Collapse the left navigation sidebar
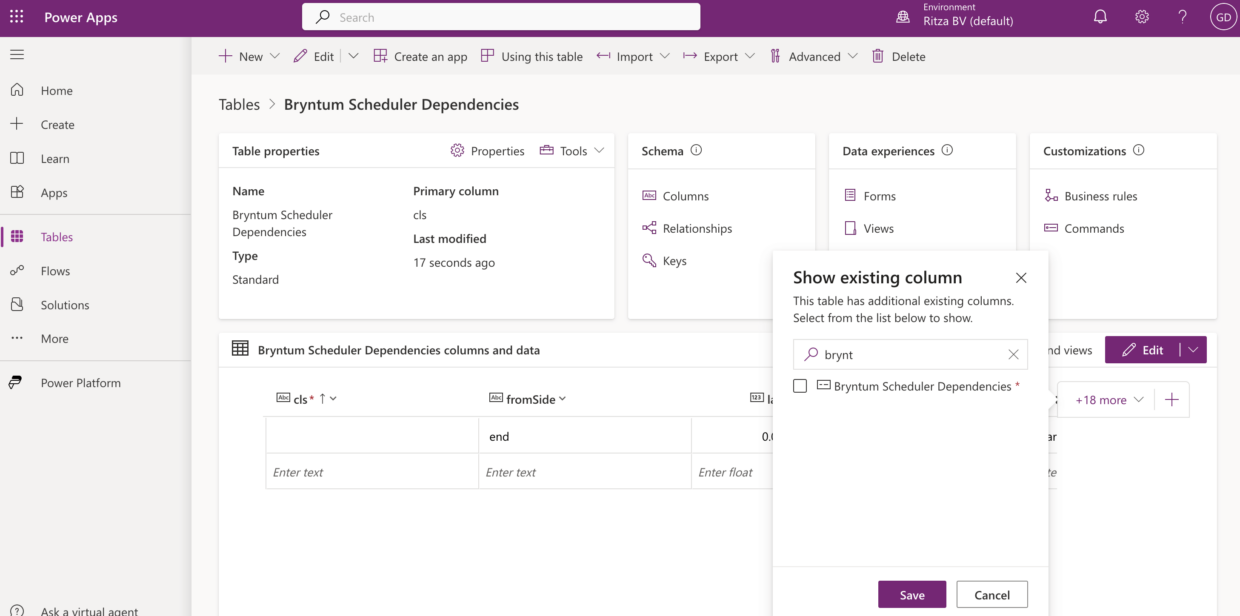The width and height of the screenshot is (1240, 616). click(x=18, y=55)
